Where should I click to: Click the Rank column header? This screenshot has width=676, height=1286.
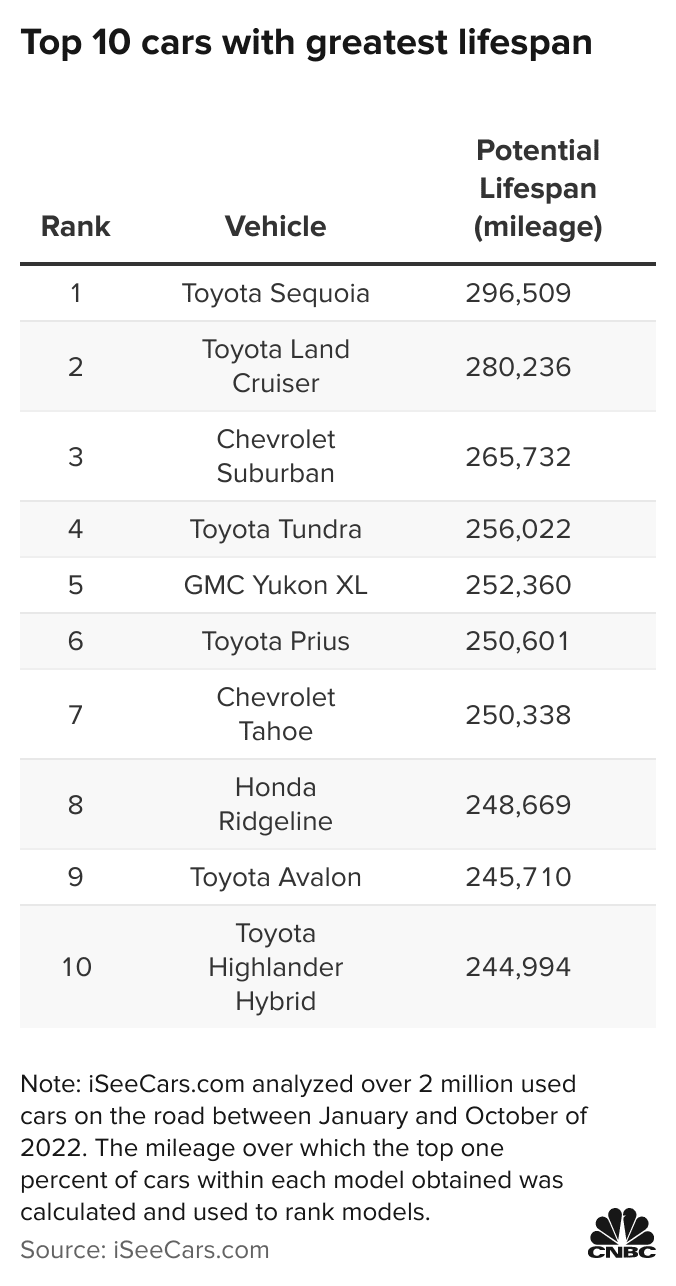(x=76, y=226)
